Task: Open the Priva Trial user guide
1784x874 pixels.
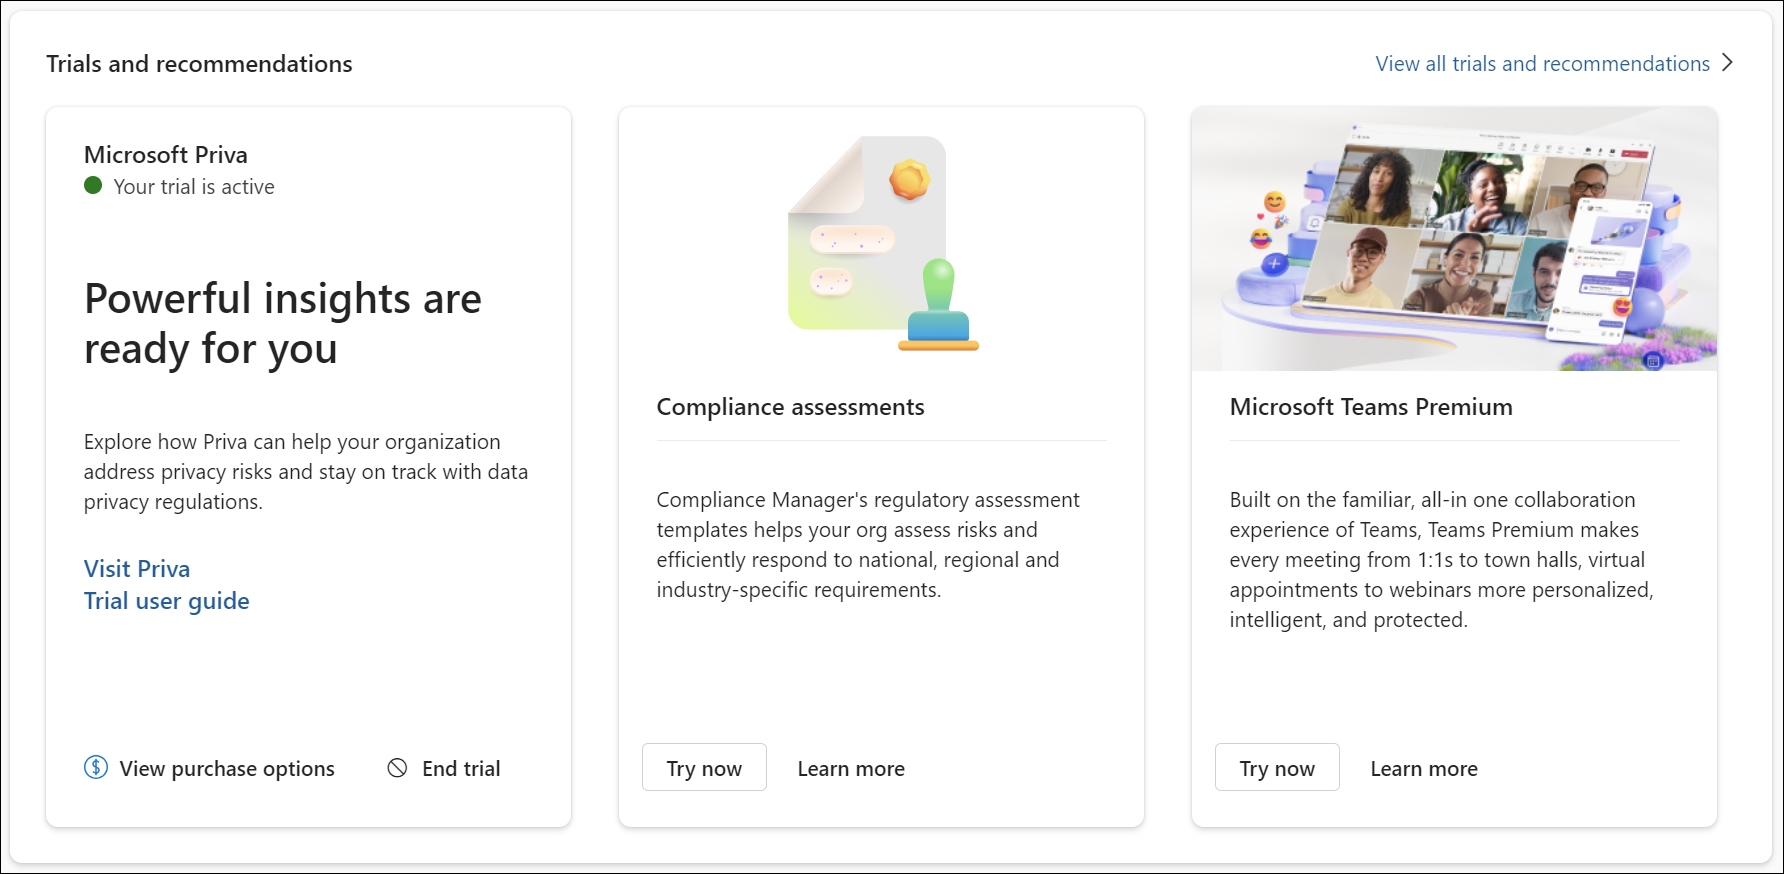Action: pos(166,600)
